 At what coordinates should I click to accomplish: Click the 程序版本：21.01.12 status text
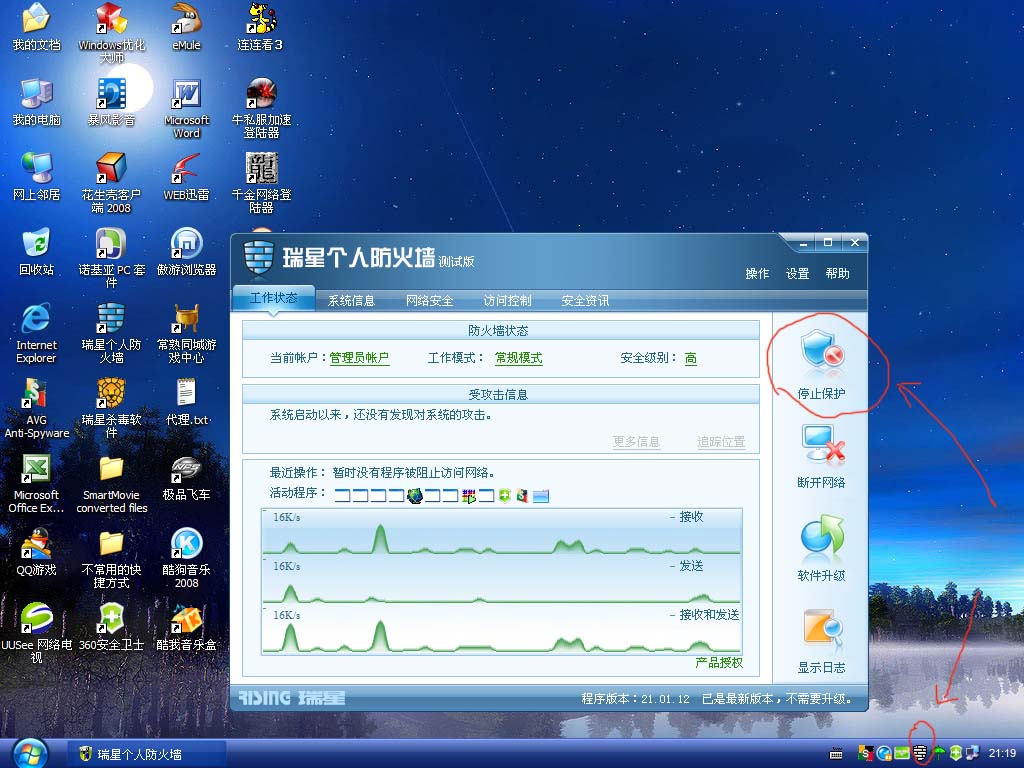(635, 699)
